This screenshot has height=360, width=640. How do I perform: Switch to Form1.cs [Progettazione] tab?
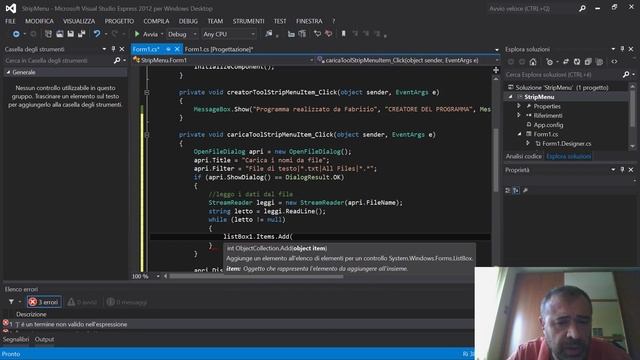pyautogui.click(x=219, y=49)
